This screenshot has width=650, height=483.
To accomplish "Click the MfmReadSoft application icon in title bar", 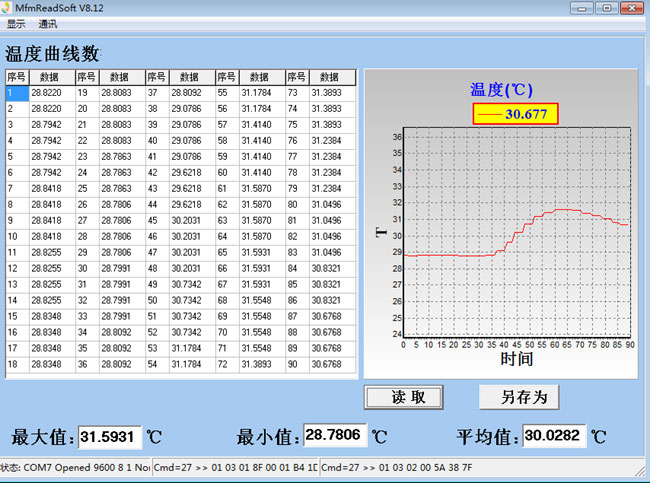I will click(x=9, y=7).
